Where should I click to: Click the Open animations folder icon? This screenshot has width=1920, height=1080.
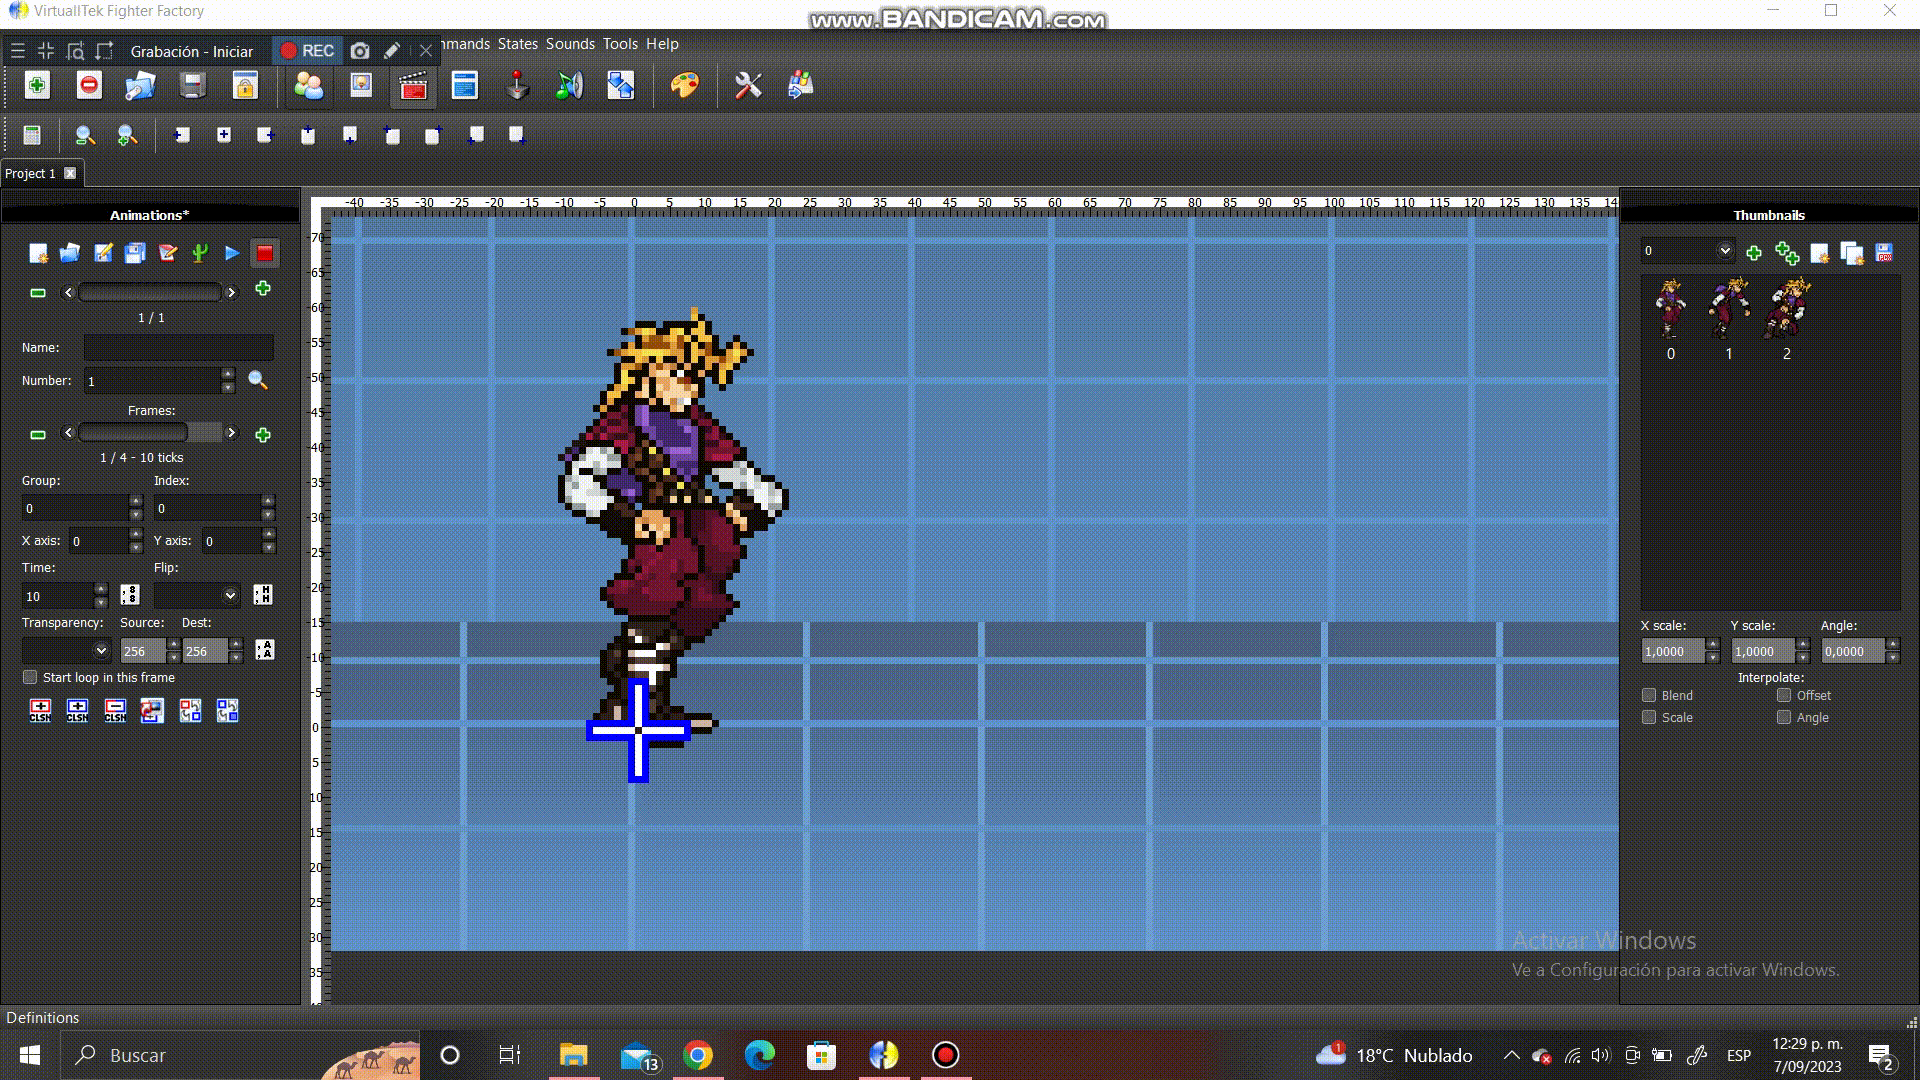pos(70,253)
